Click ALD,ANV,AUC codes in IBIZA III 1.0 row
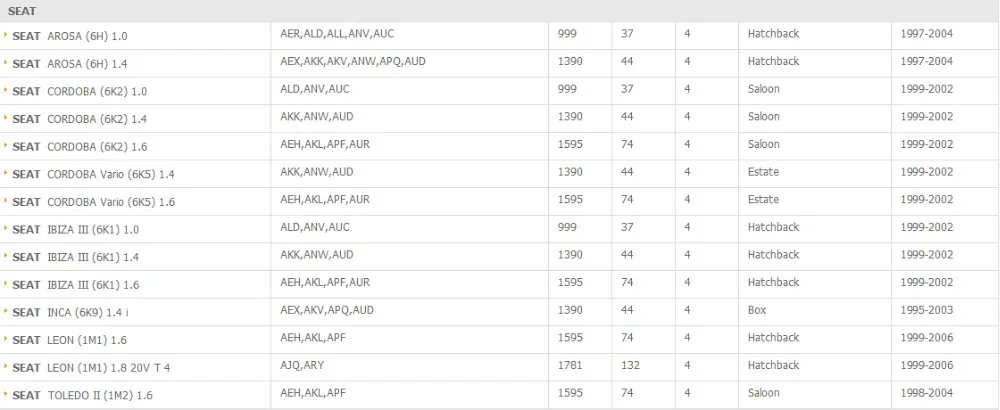The height and width of the screenshot is (410, 1000). 315,227
